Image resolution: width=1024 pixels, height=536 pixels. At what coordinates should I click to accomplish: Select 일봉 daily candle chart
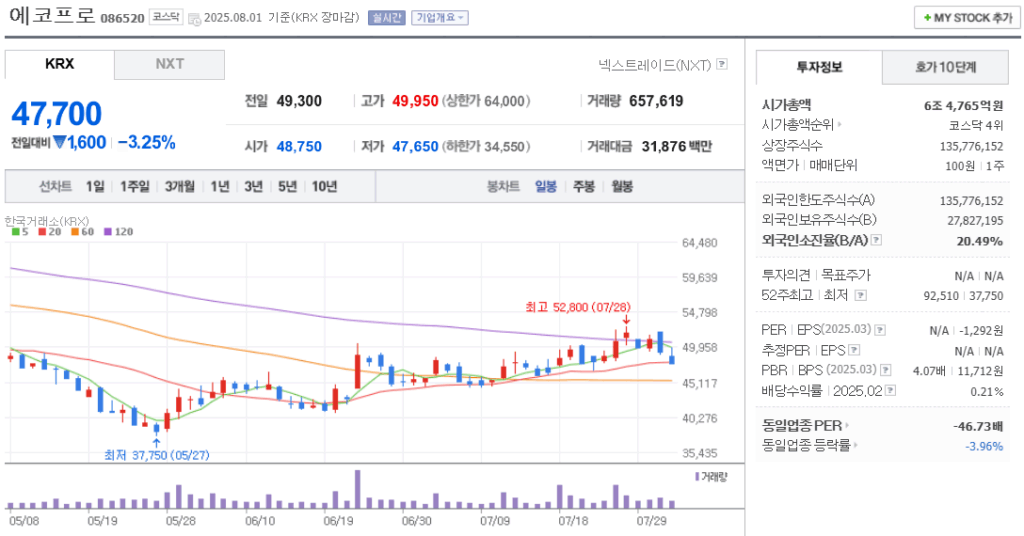click(546, 187)
